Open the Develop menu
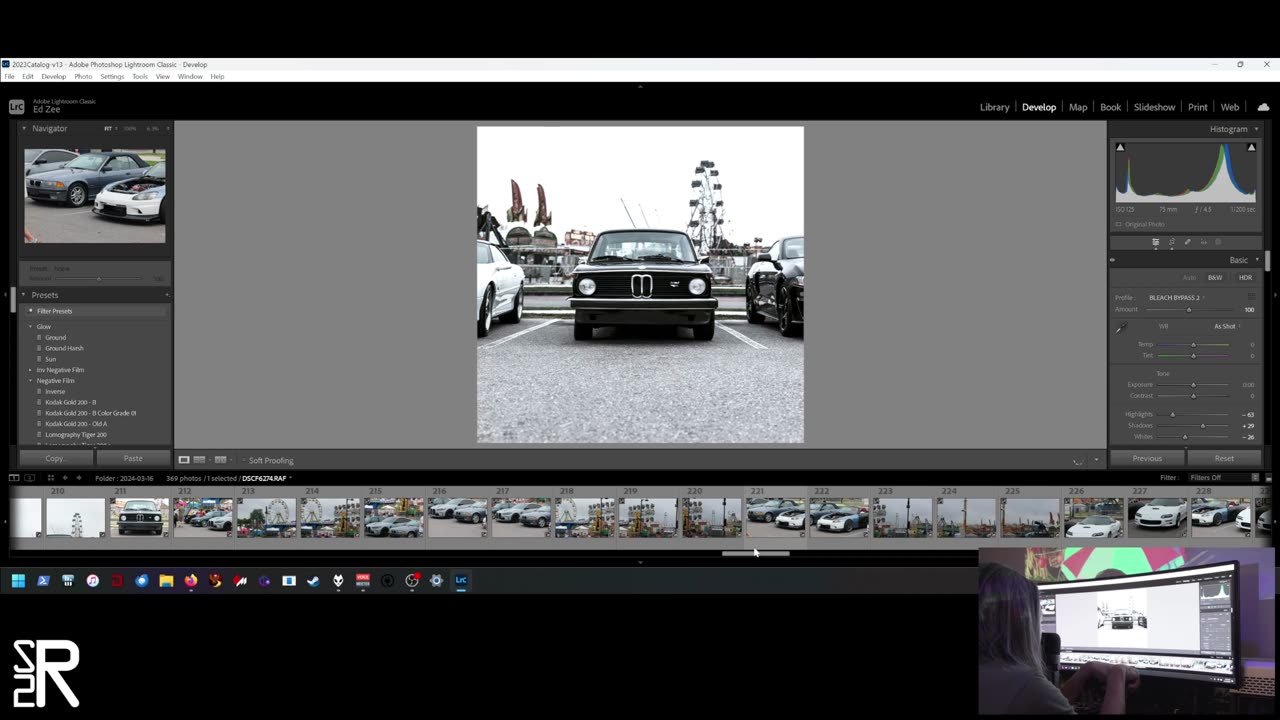Image resolution: width=1280 pixels, height=720 pixels. tap(53, 76)
